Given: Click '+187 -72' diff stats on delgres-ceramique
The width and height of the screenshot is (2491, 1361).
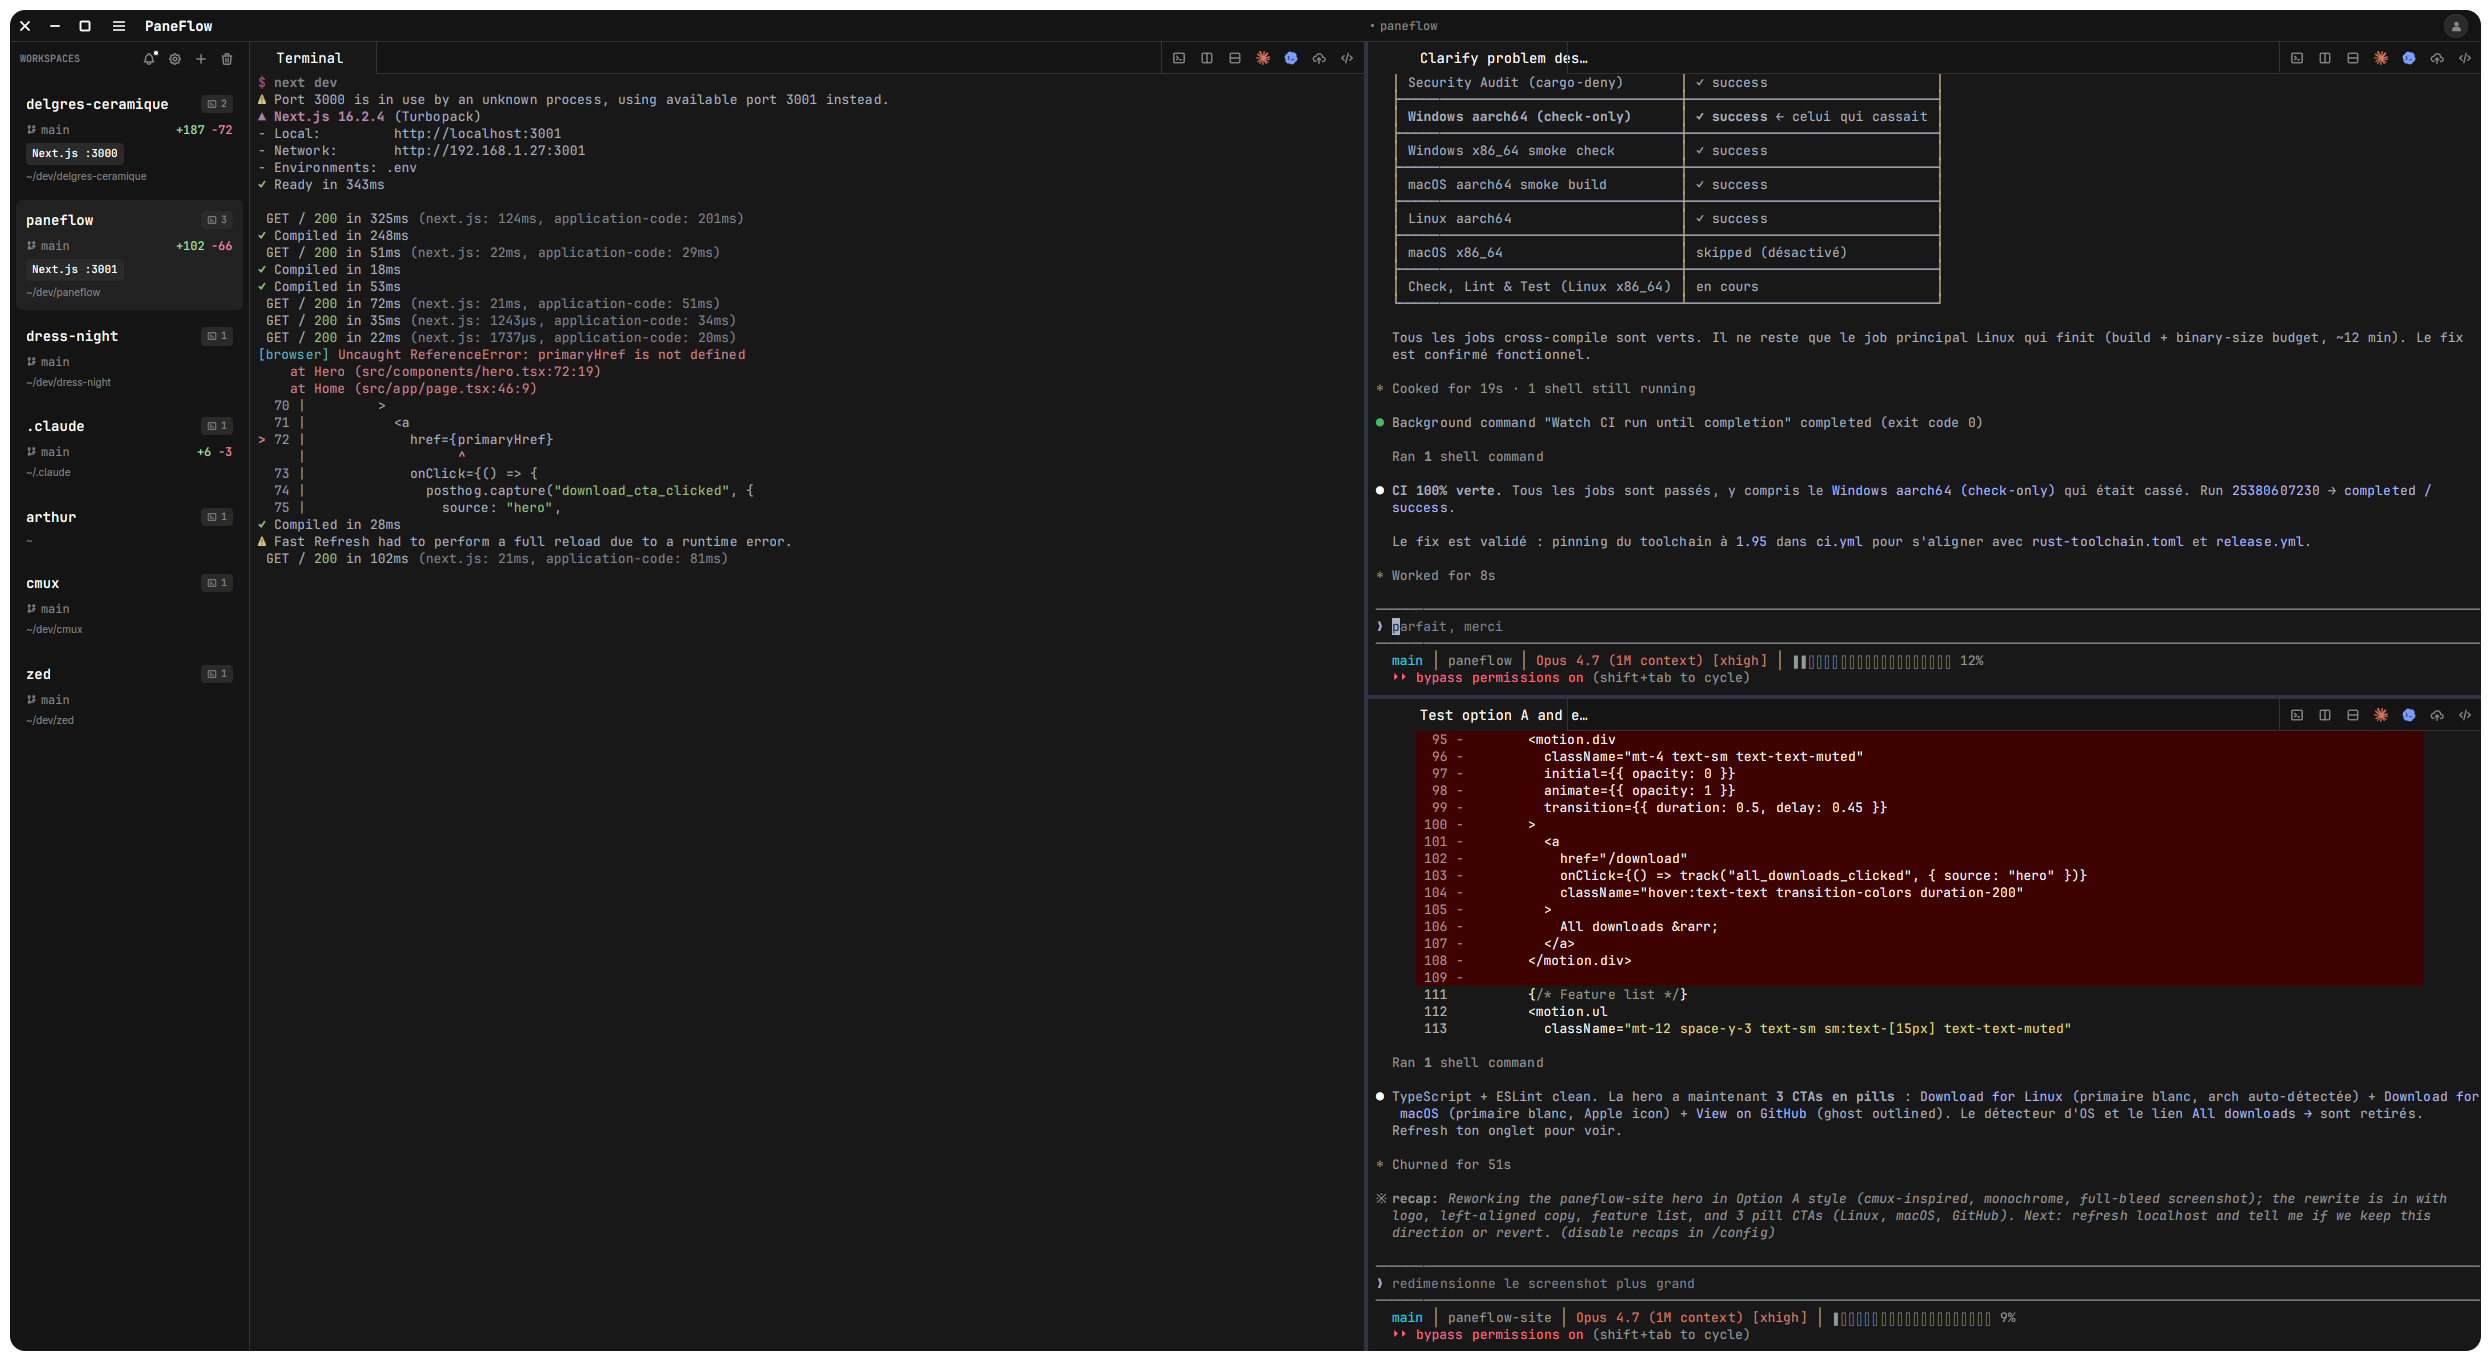Looking at the screenshot, I should [x=204, y=130].
